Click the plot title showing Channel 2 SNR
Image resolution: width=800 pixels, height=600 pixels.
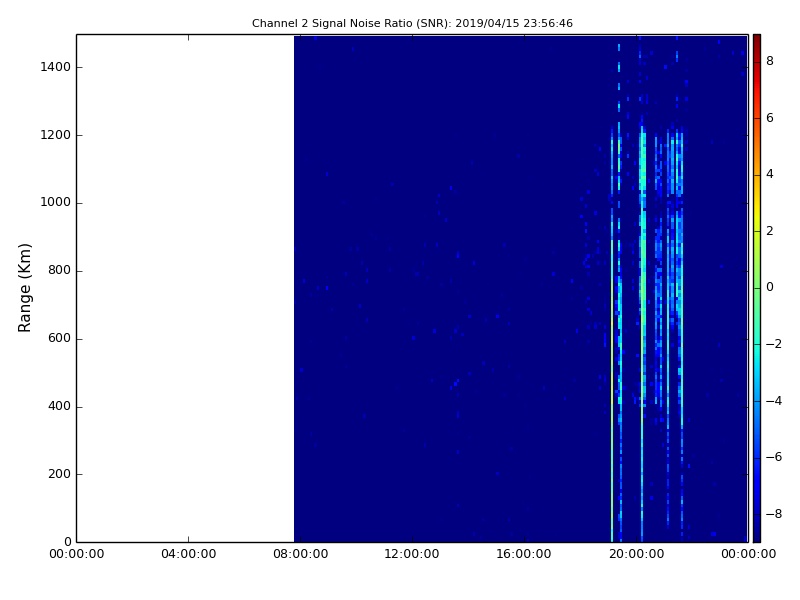tap(412, 23)
